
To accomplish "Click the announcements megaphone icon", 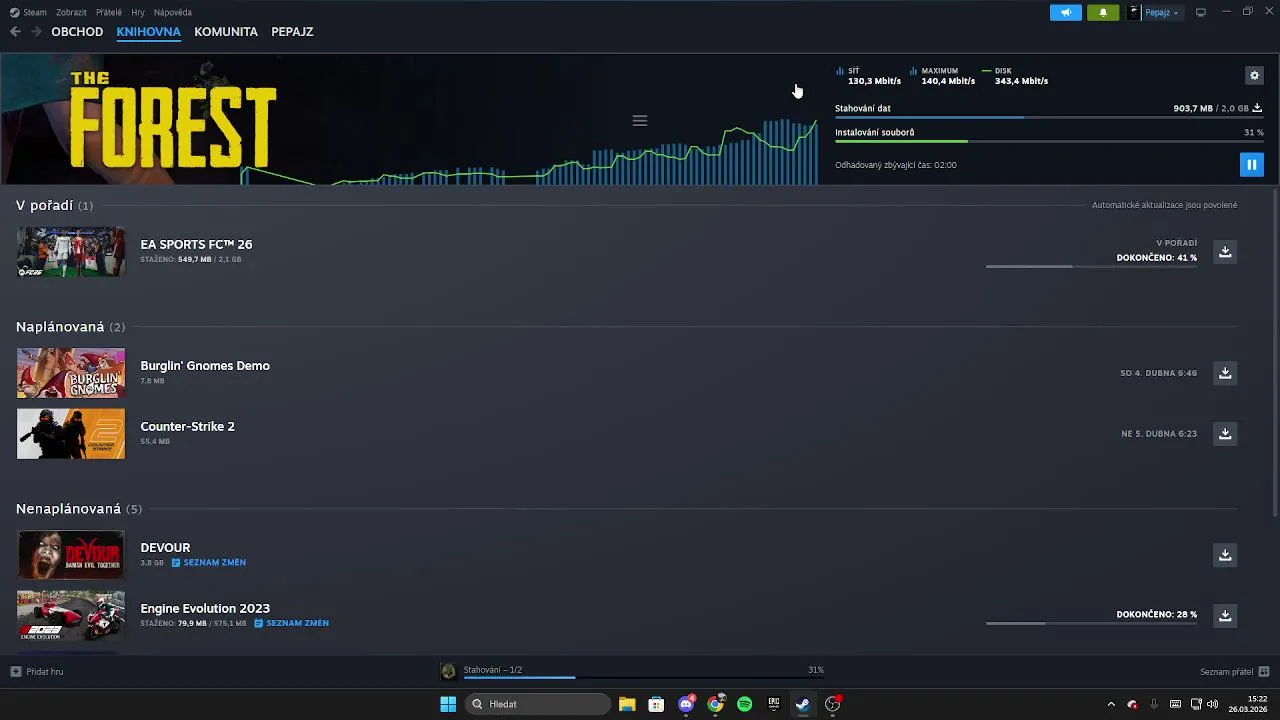I will pos(1066,12).
